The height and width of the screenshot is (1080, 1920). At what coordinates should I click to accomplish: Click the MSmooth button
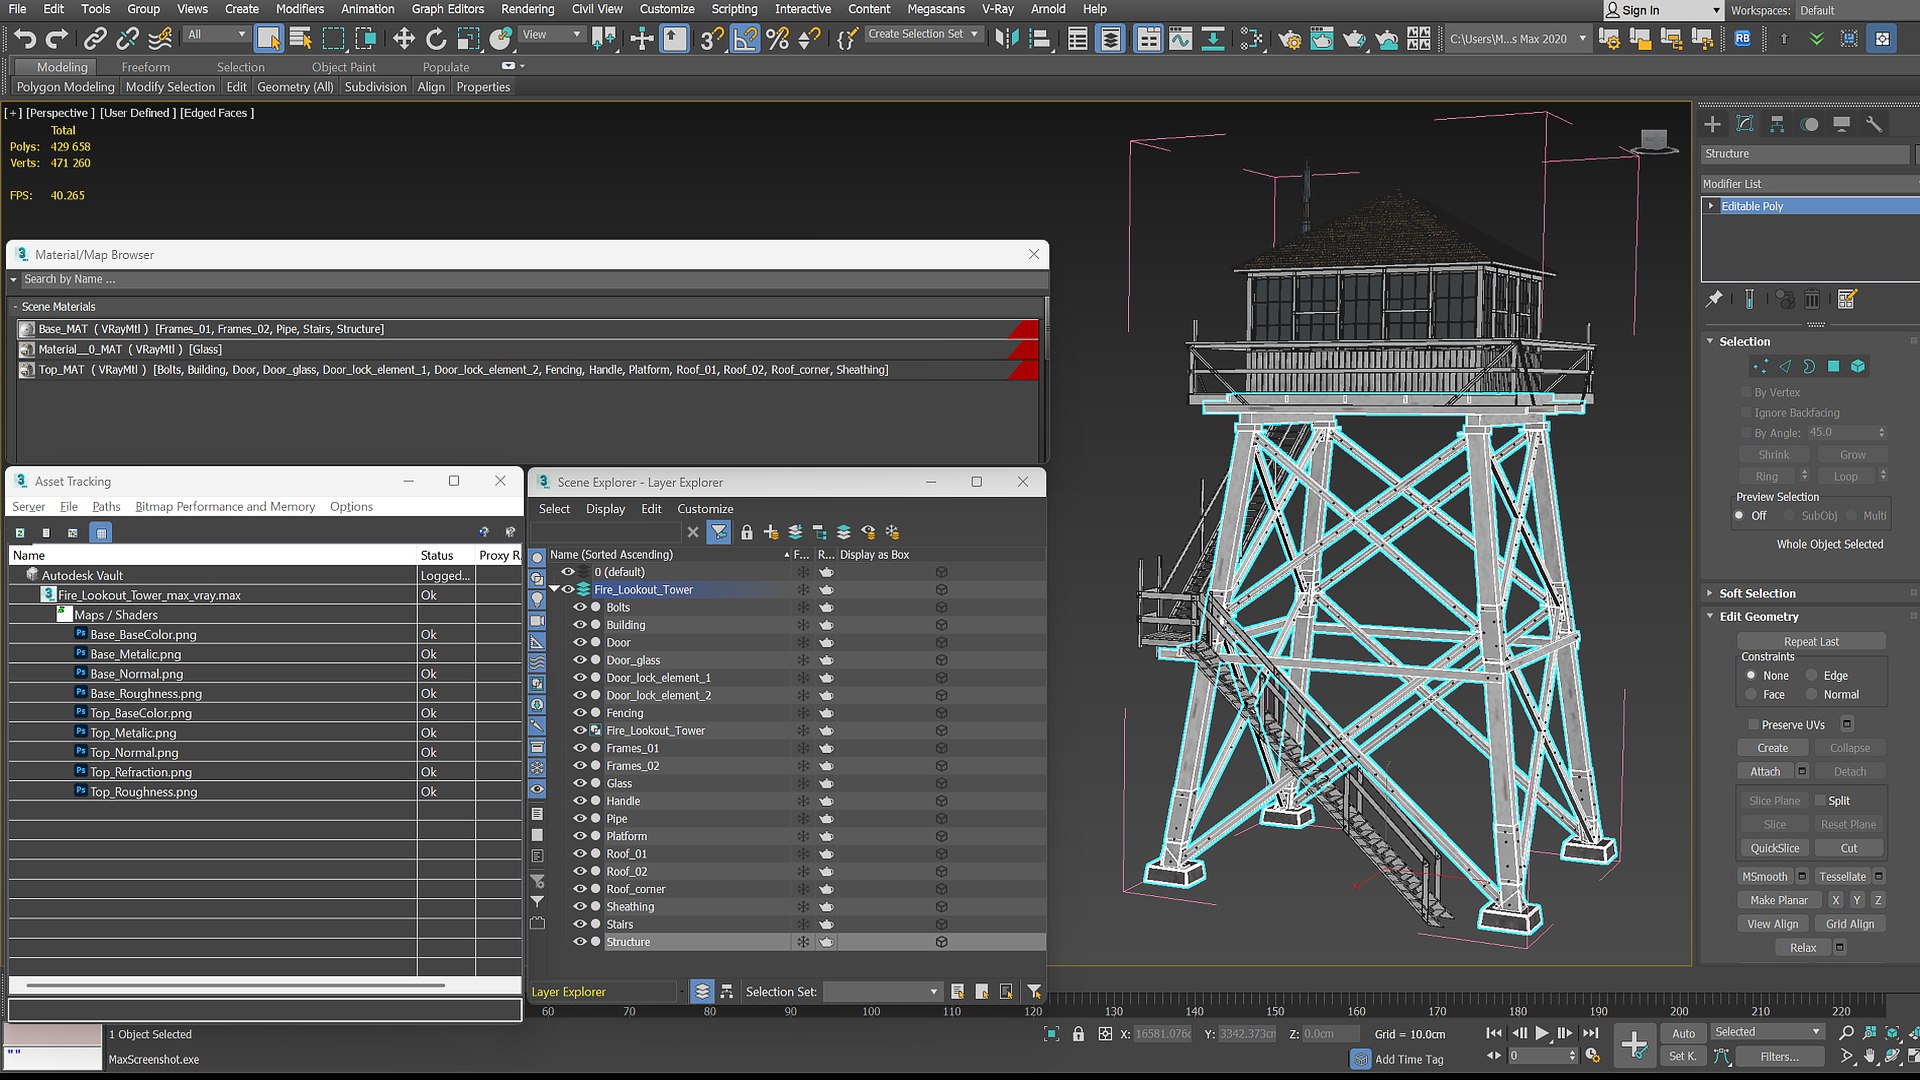1765,877
